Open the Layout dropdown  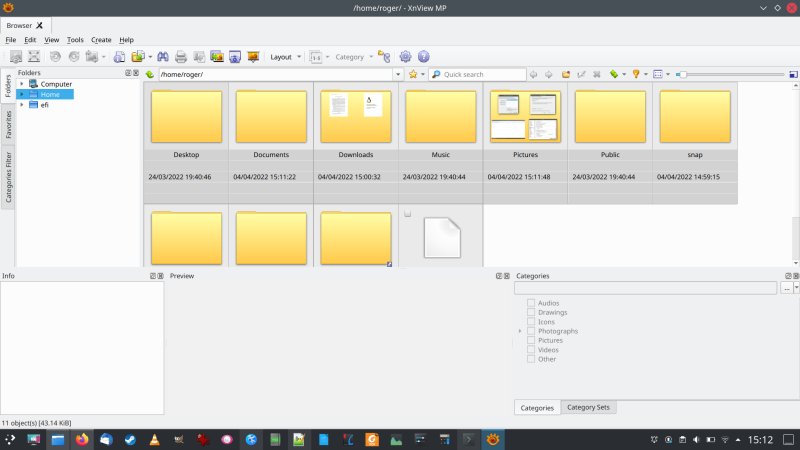click(x=286, y=57)
